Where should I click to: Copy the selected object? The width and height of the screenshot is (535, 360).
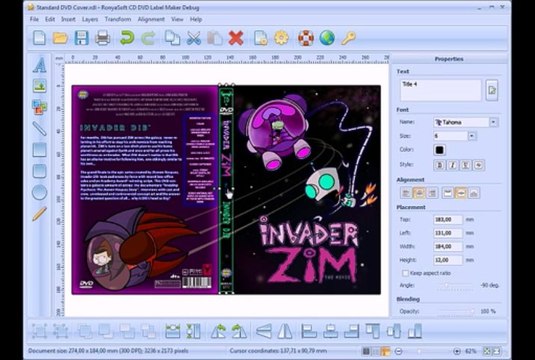click(x=172, y=38)
